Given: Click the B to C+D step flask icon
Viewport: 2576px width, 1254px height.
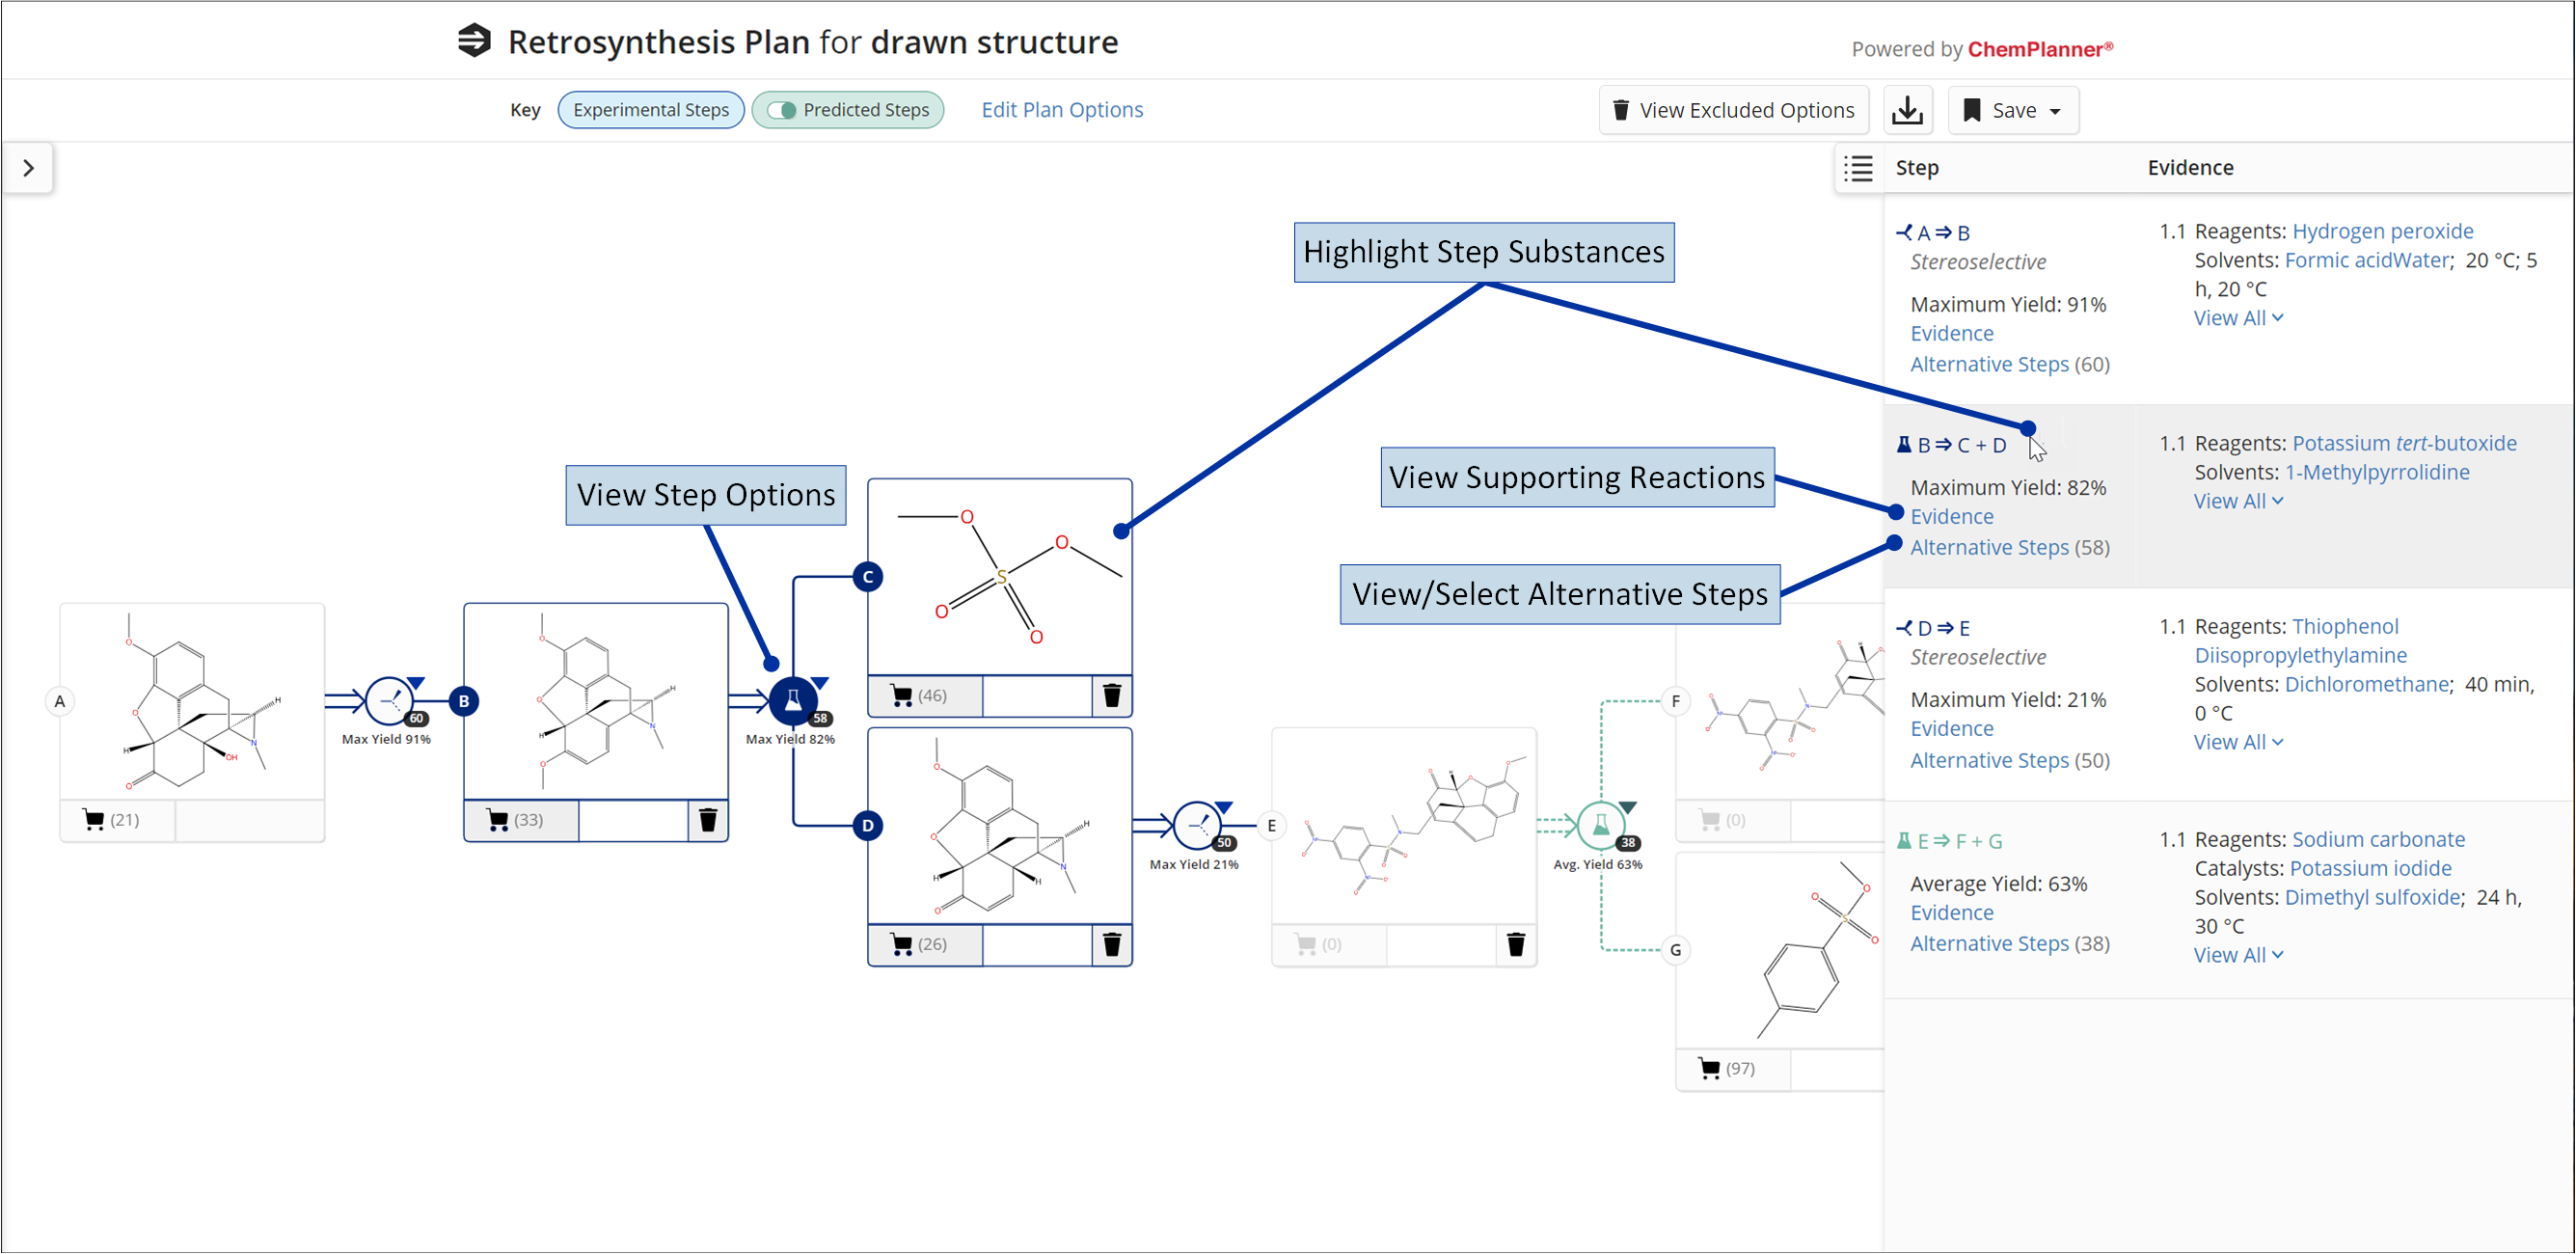Looking at the screenshot, I should pos(793,701).
